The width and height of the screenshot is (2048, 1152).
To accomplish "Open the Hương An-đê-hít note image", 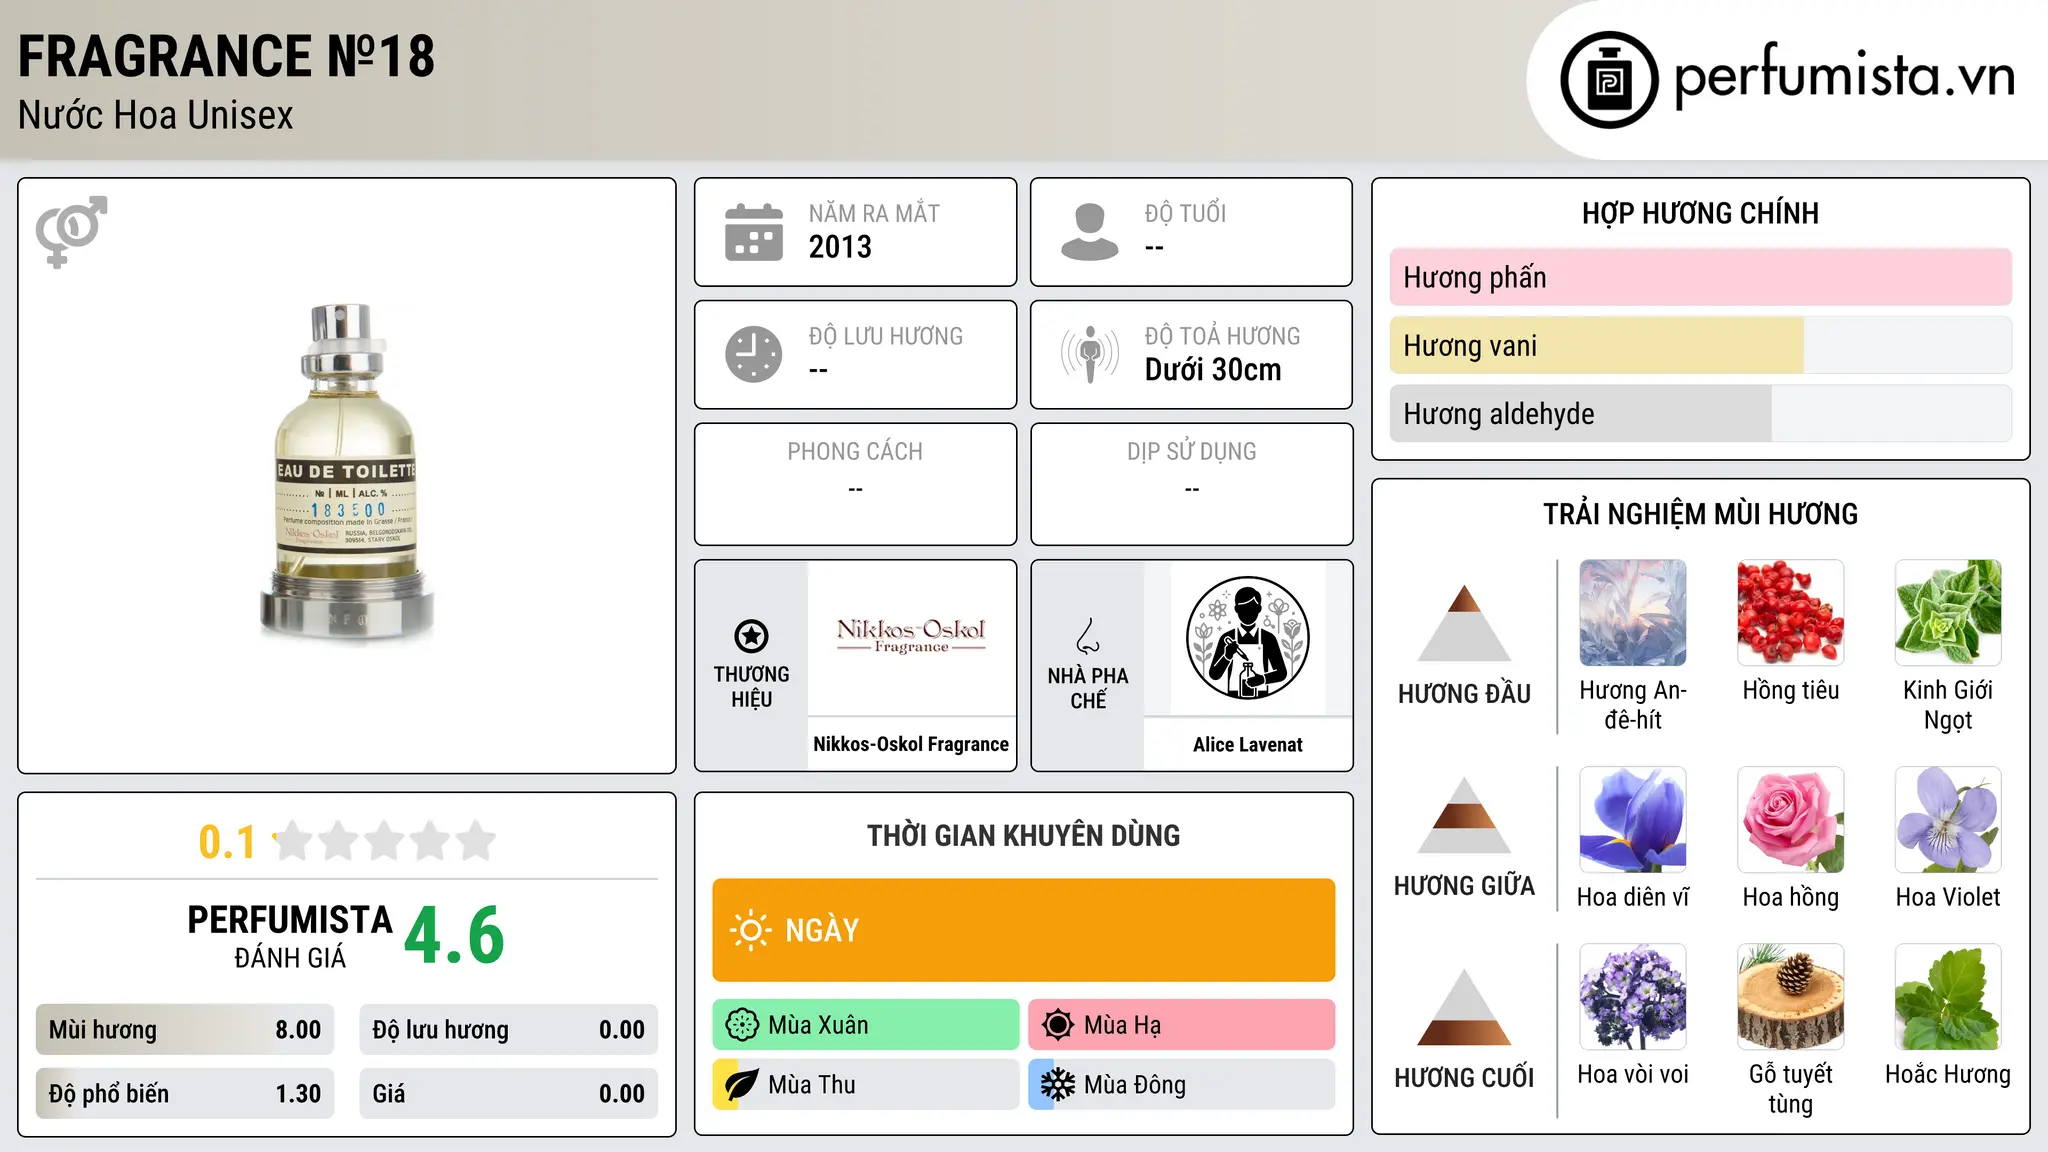I will pyautogui.click(x=1633, y=613).
